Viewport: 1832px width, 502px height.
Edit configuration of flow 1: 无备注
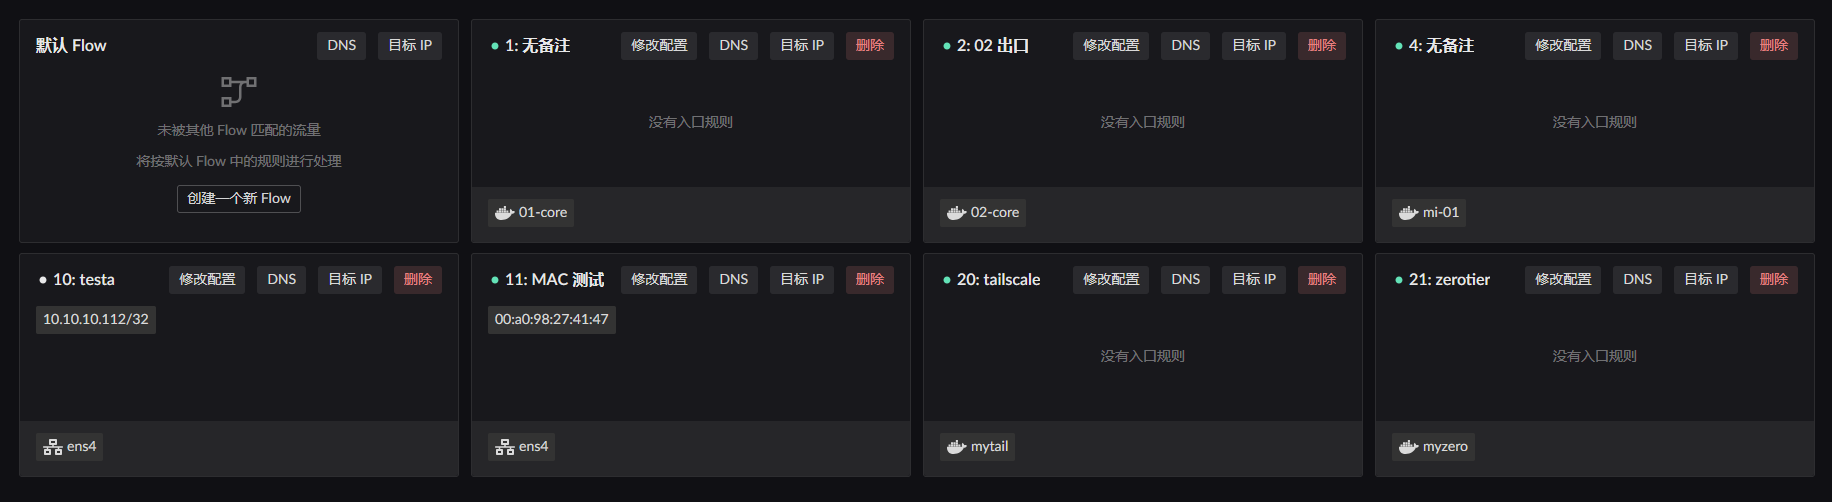click(x=659, y=46)
